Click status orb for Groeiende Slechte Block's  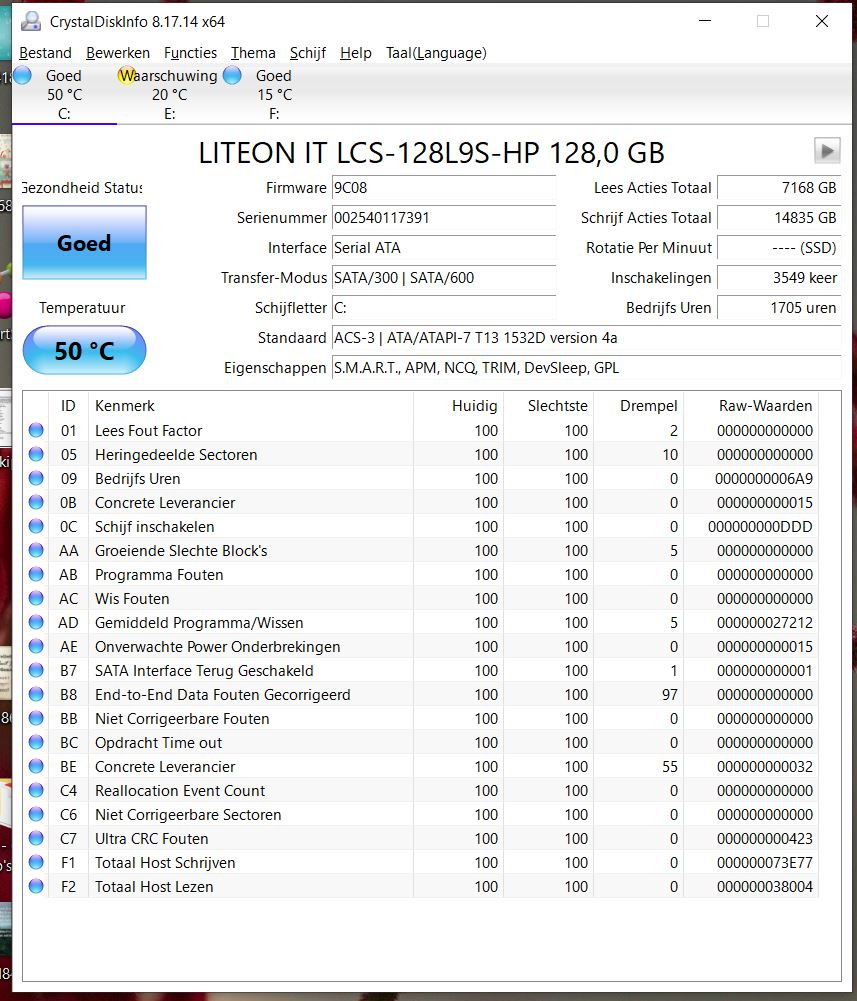(x=36, y=550)
